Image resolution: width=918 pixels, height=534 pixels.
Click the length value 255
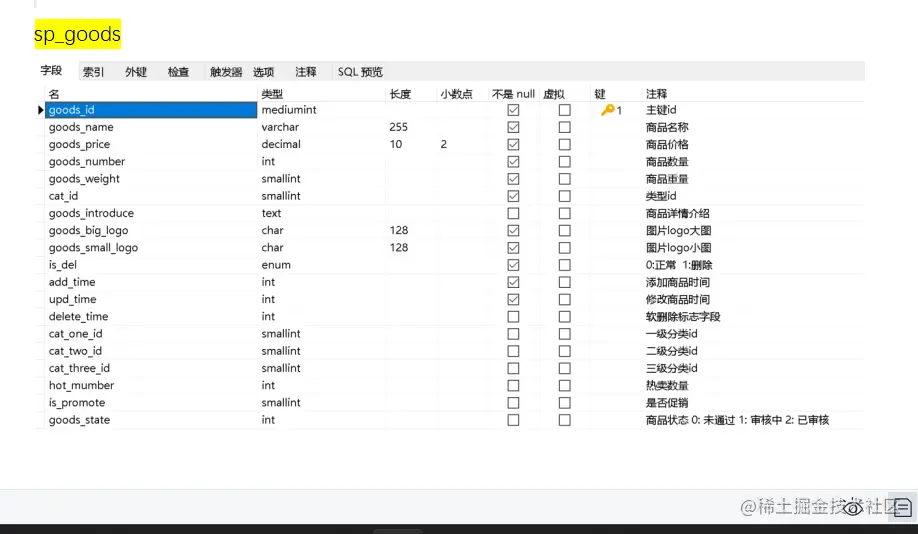tap(398, 127)
